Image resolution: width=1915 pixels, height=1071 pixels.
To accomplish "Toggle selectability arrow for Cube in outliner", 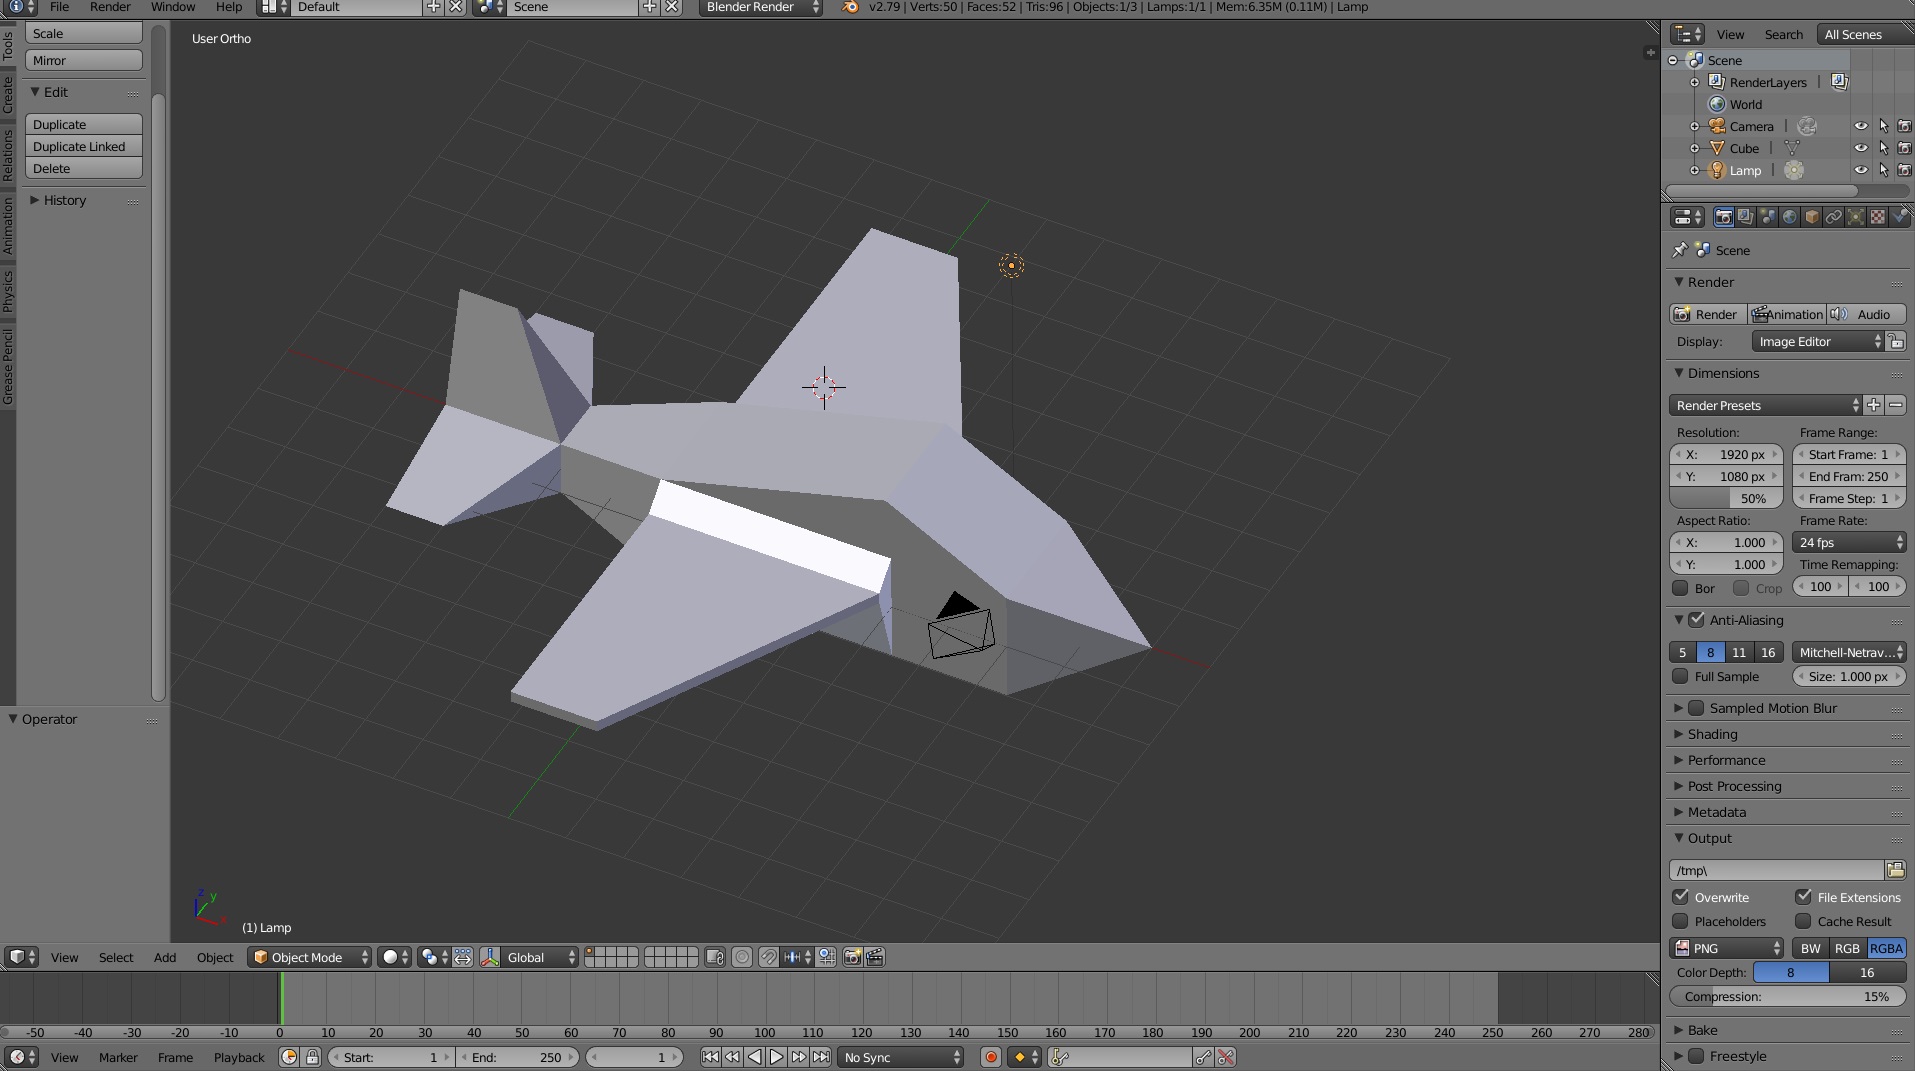I will [x=1884, y=148].
